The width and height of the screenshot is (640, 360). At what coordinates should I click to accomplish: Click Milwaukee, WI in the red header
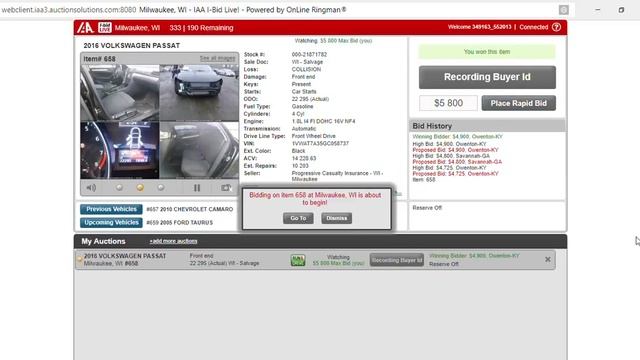pos(137,28)
